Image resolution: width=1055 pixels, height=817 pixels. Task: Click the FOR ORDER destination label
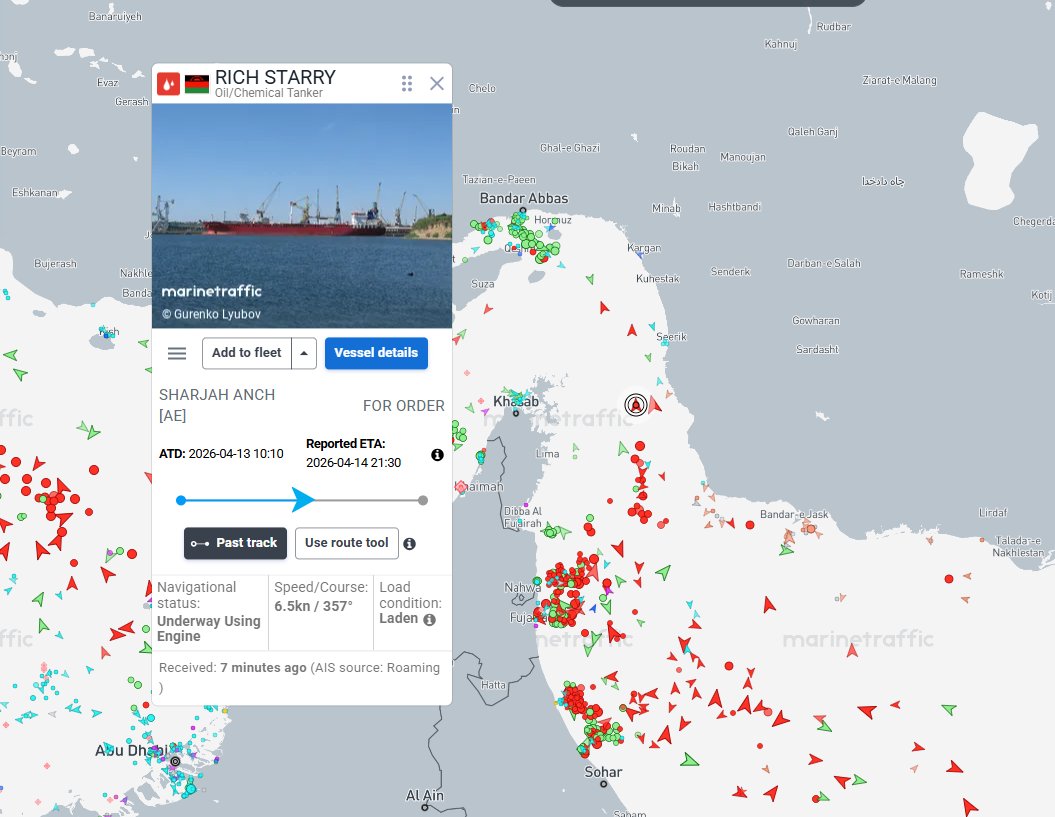tap(405, 405)
